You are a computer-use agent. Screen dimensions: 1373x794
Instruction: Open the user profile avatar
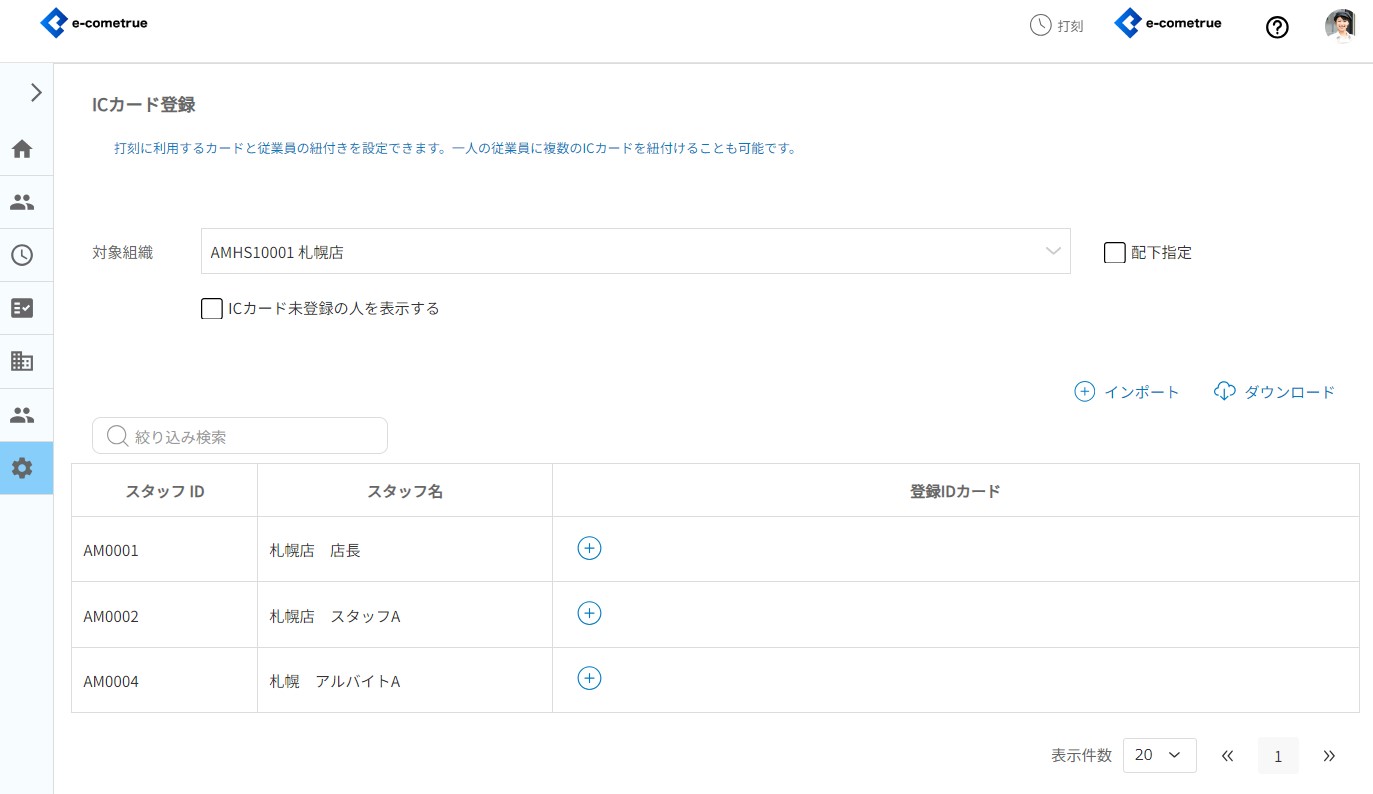coord(1340,26)
